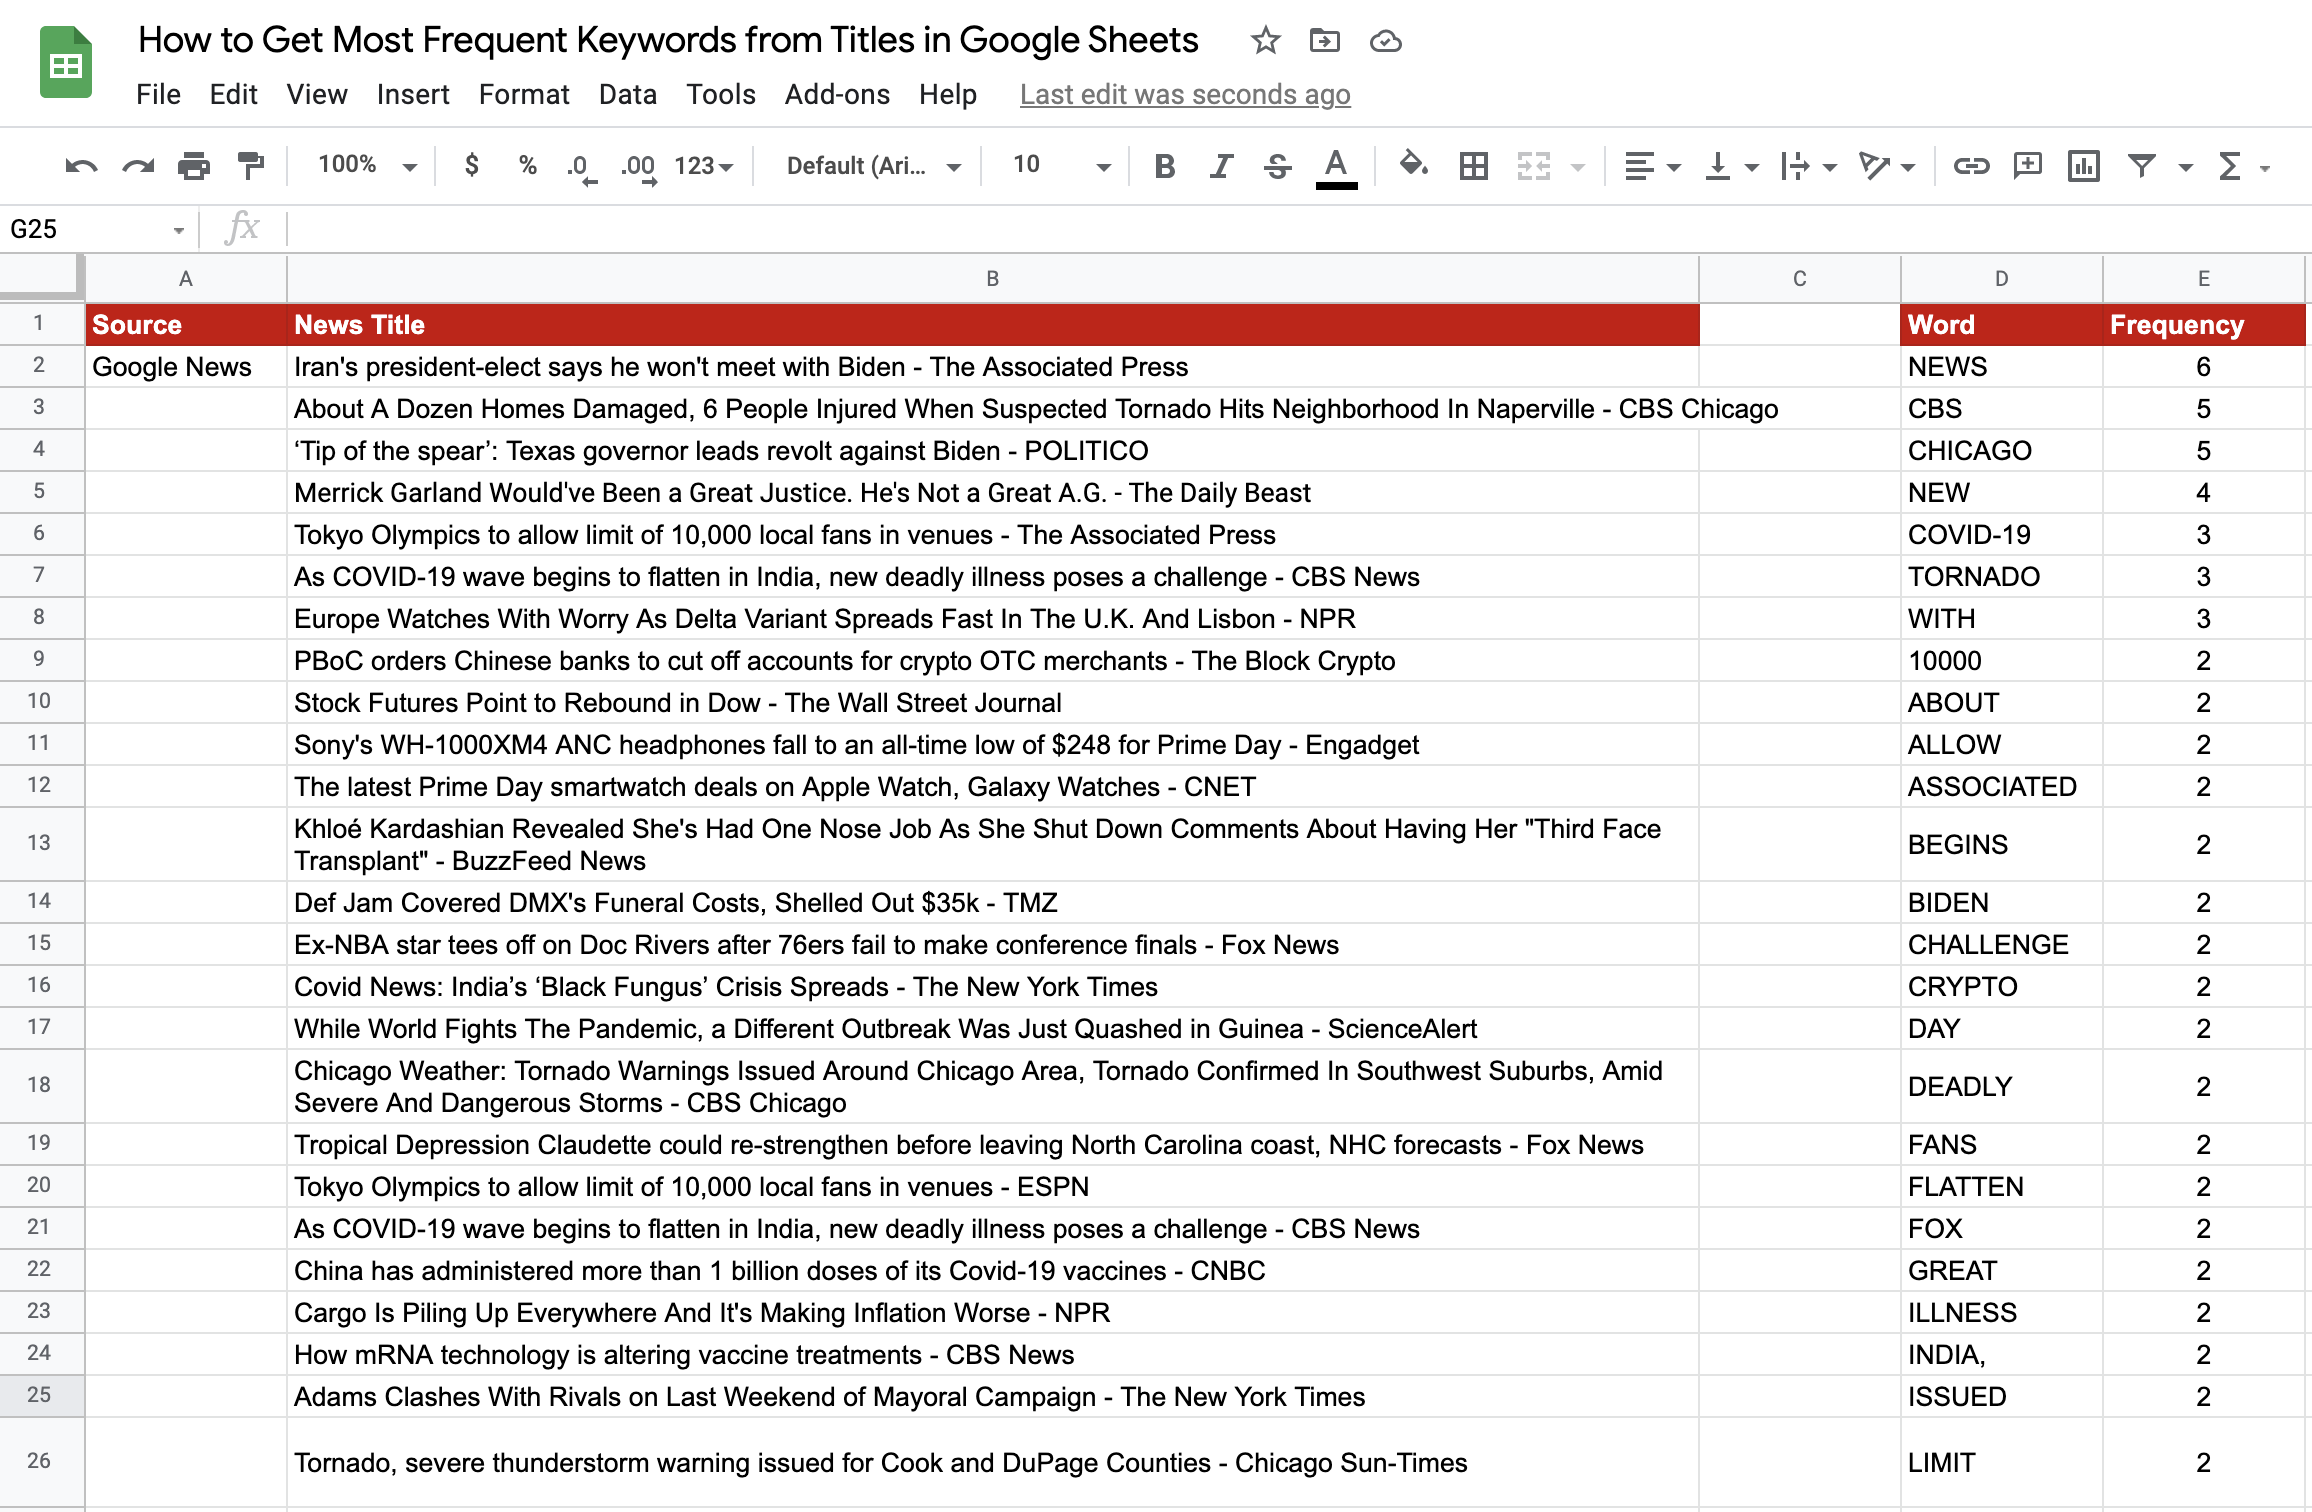Viewport: 2312px width, 1512px height.
Task: Click the 'Last edit was seconds ago' link
Action: coord(1185,95)
